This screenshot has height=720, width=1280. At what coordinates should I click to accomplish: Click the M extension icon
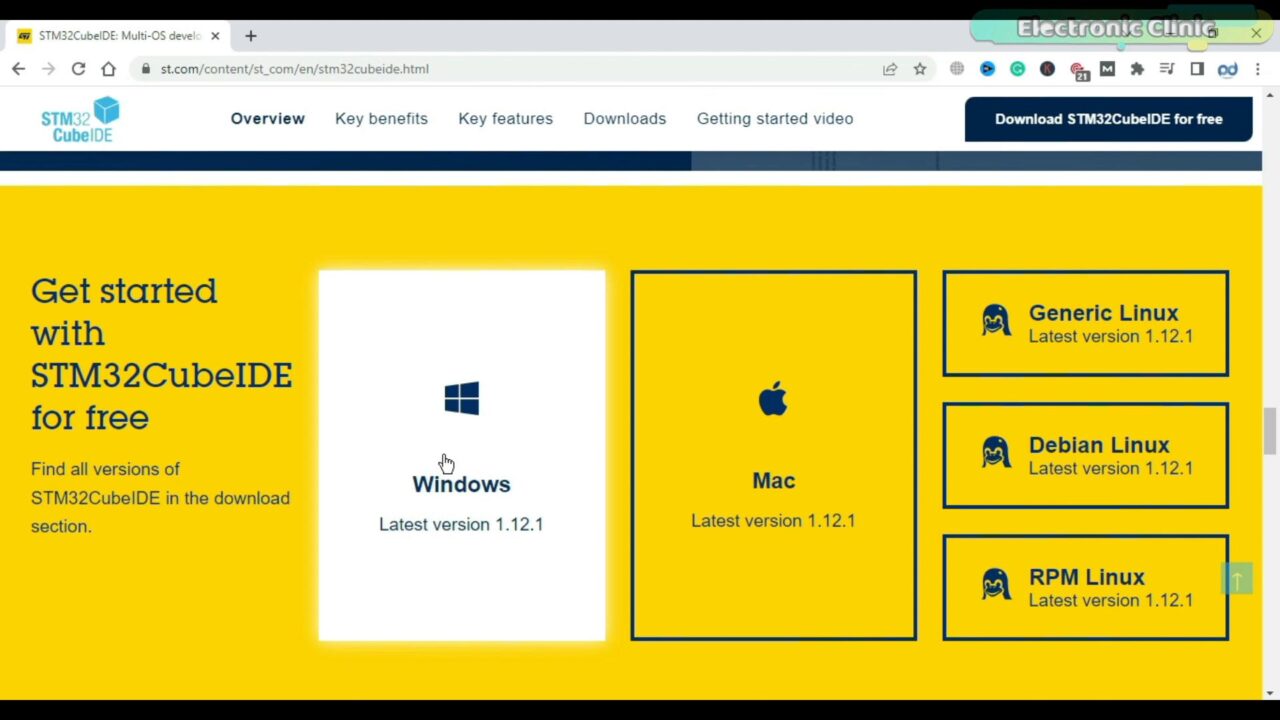1107,69
